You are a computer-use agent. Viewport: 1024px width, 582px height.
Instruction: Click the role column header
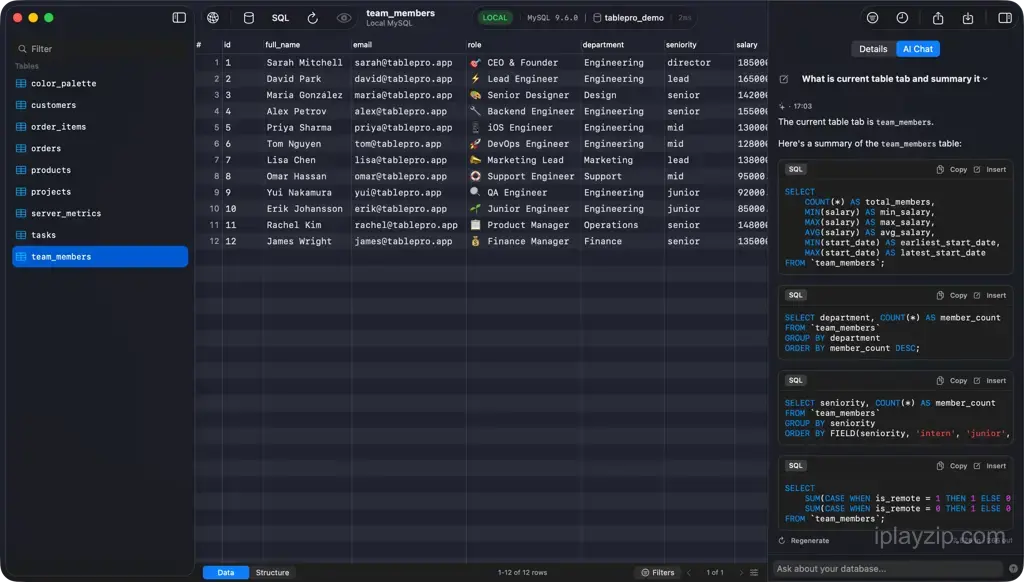click(x=523, y=44)
